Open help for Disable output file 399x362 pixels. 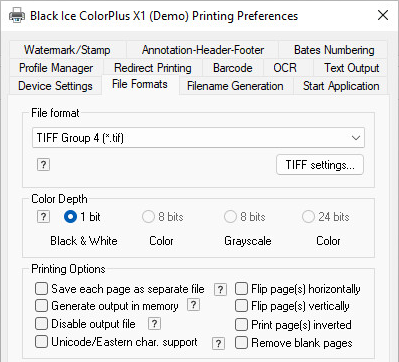point(154,323)
